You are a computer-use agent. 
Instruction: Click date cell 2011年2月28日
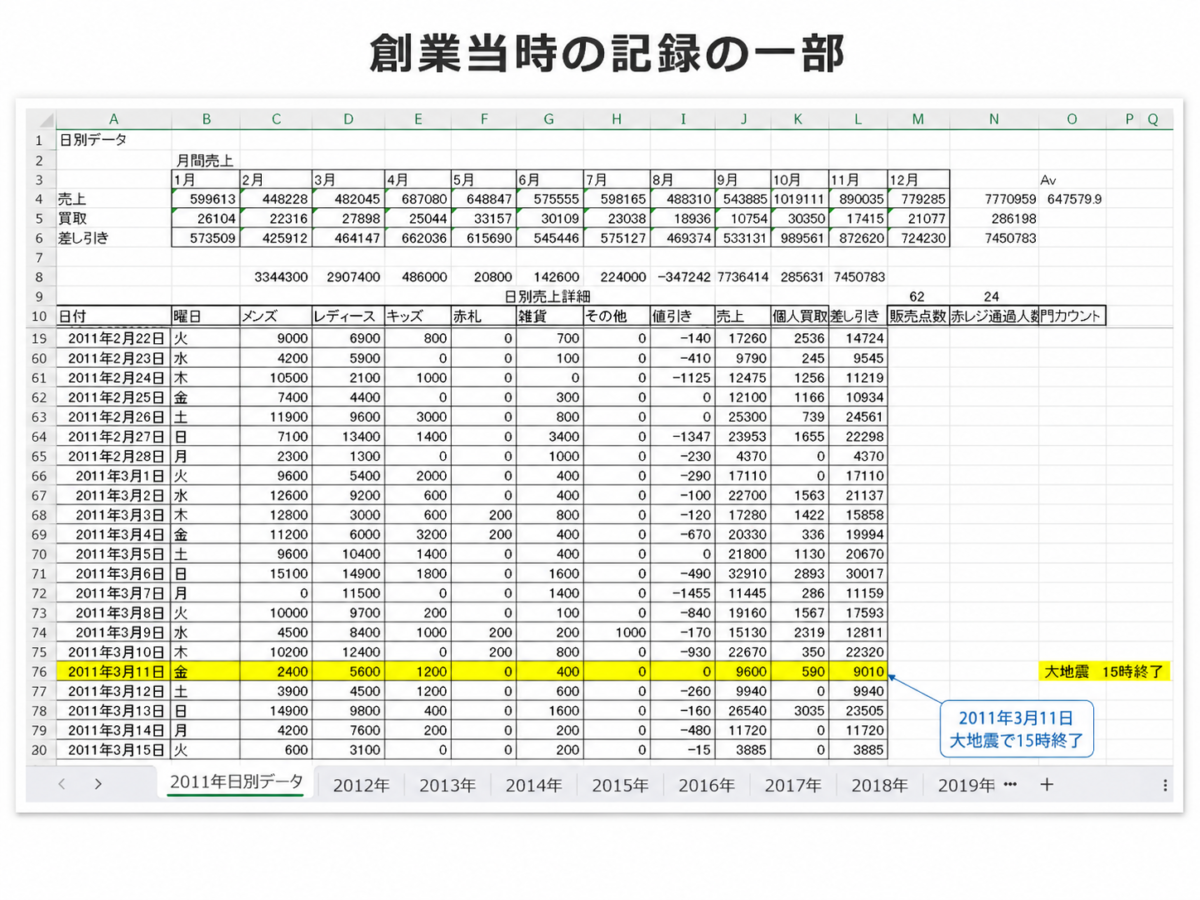(x=114, y=456)
